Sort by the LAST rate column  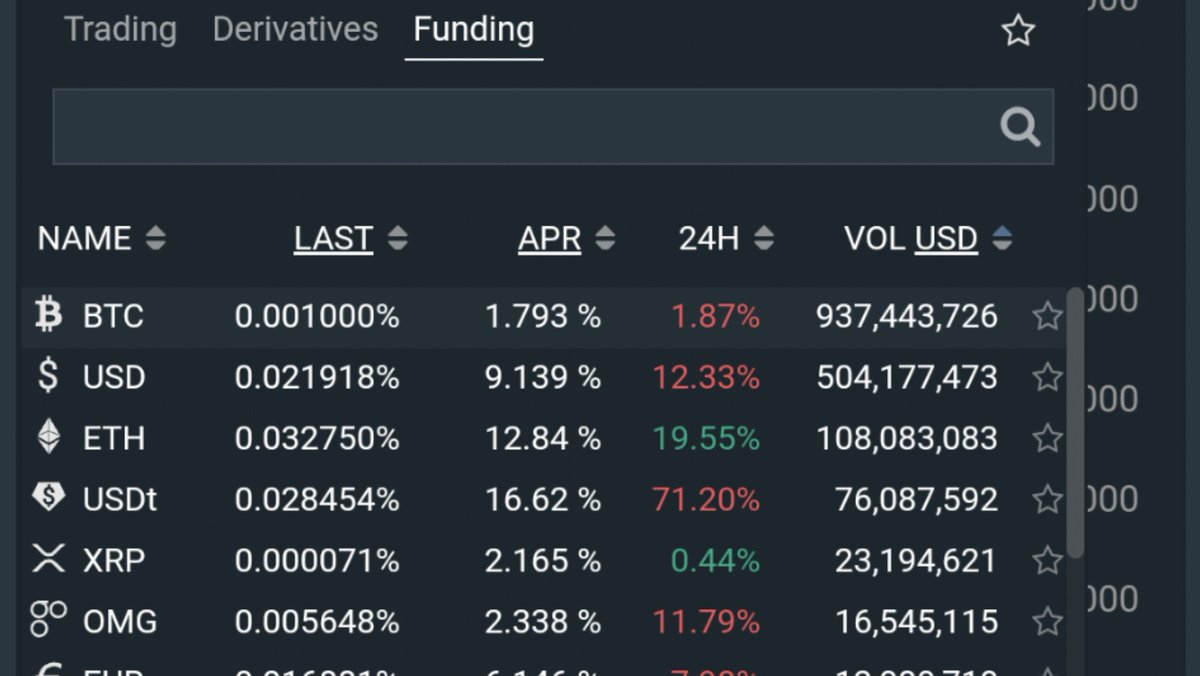coord(350,238)
